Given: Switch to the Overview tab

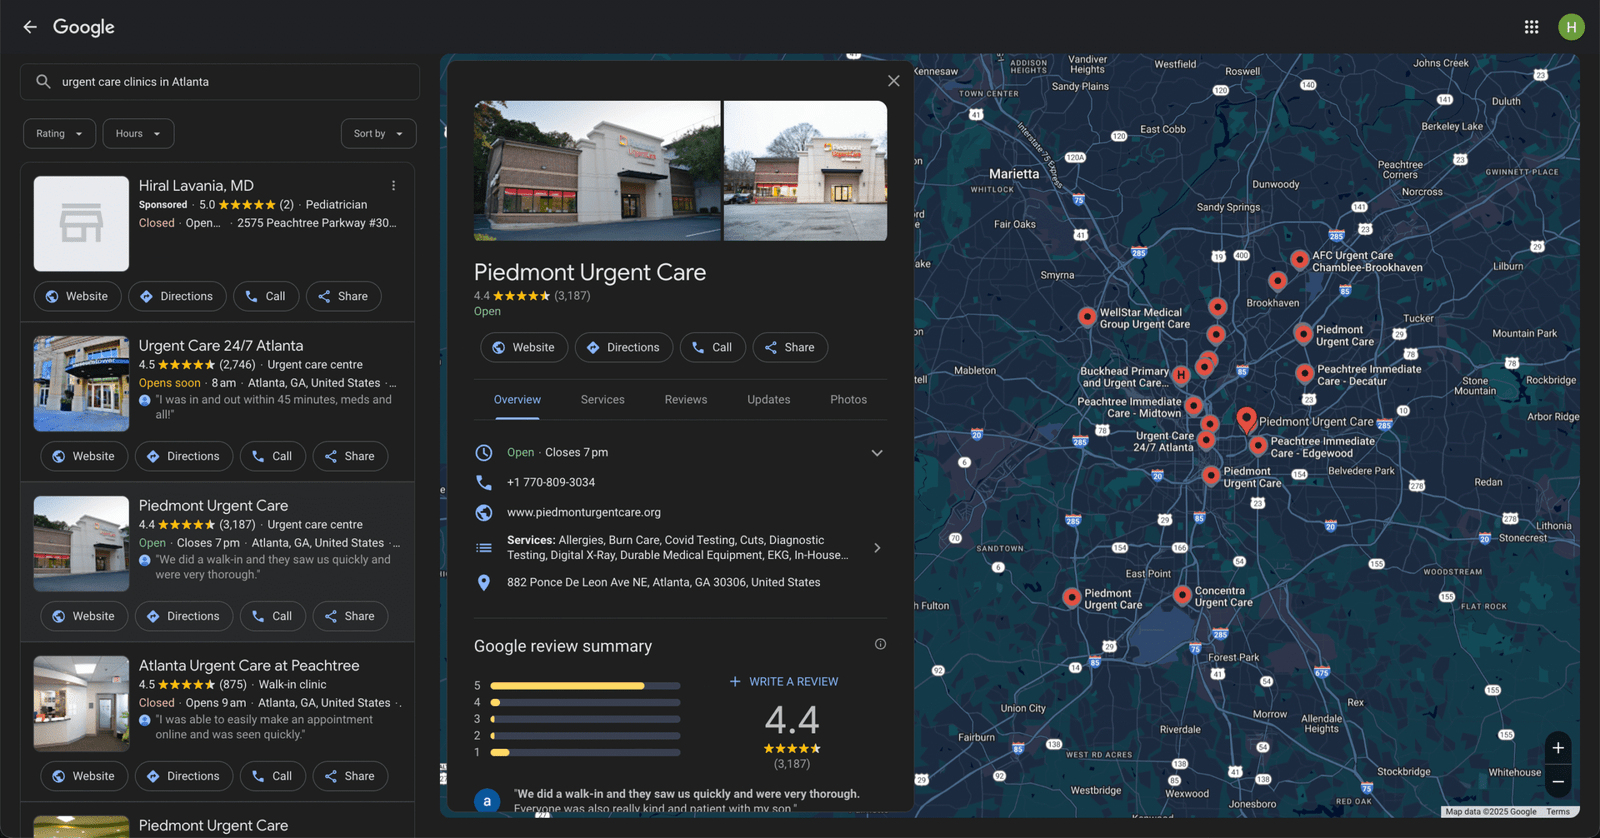Looking at the screenshot, I should pyautogui.click(x=517, y=399).
